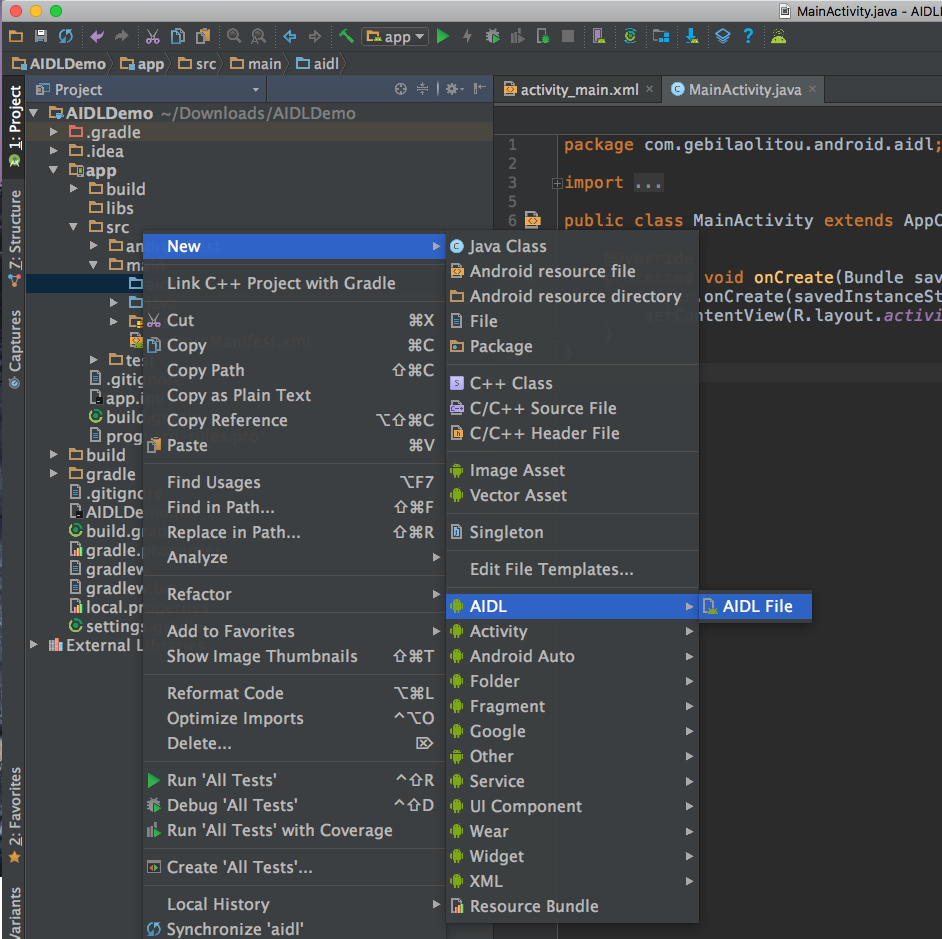Open the Refactor submenu
942x939 pixels.
294,594
